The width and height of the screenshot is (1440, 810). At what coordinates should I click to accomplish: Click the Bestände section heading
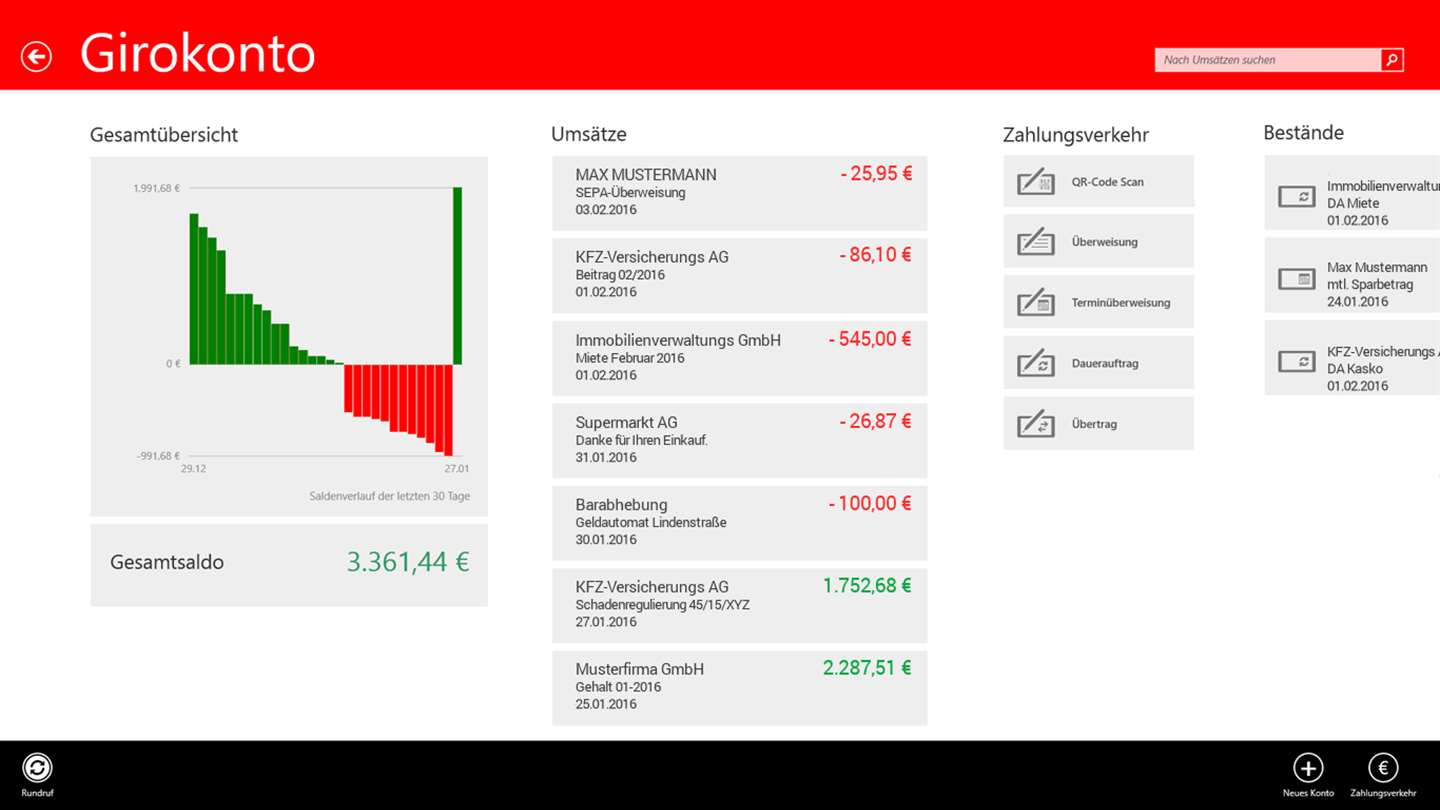pyautogui.click(x=1303, y=132)
